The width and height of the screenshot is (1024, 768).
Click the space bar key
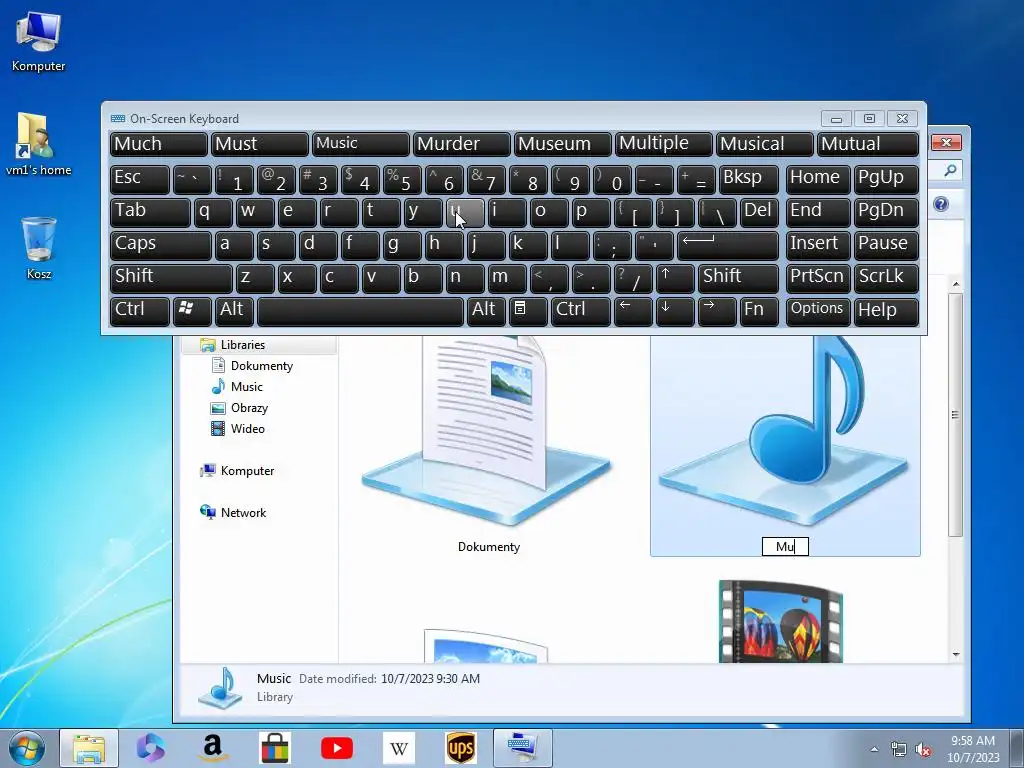coord(360,311)
